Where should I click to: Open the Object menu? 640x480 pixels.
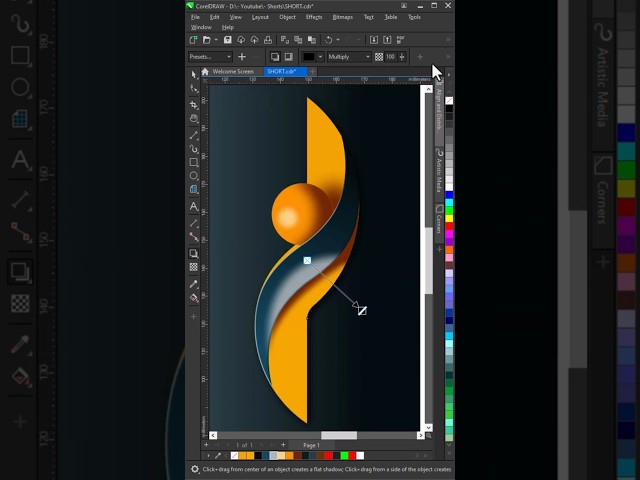(287, 17)
